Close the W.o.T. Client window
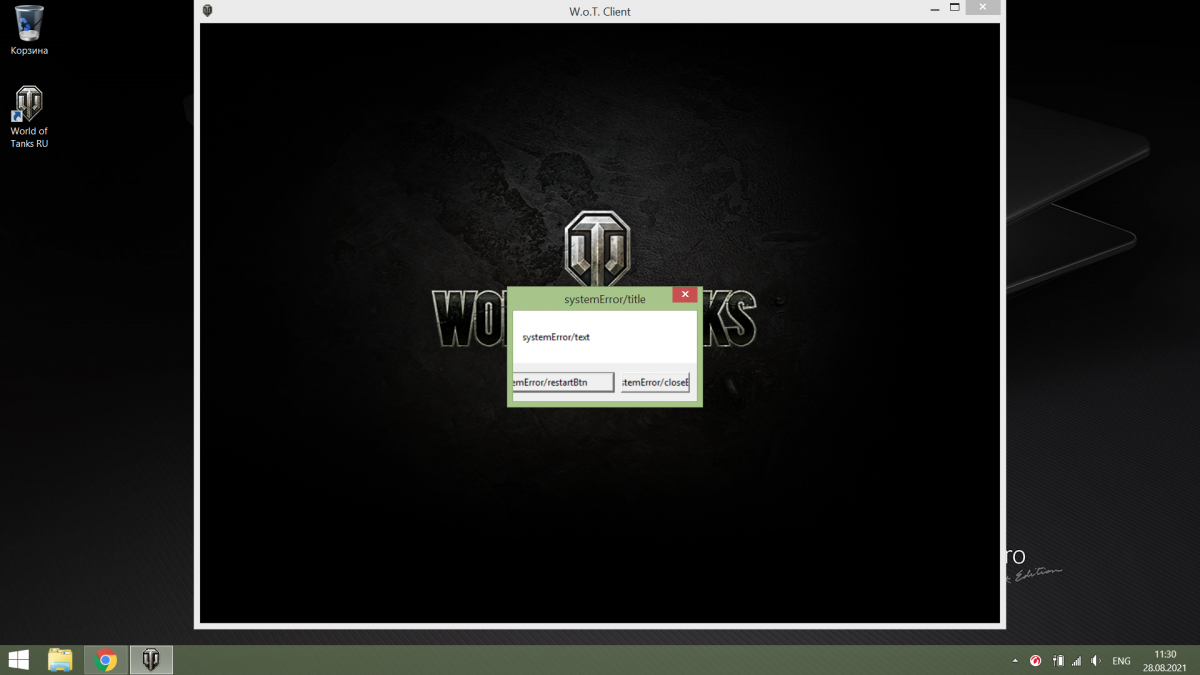Viewport: 1200px width, 675px height. [983, 8]
